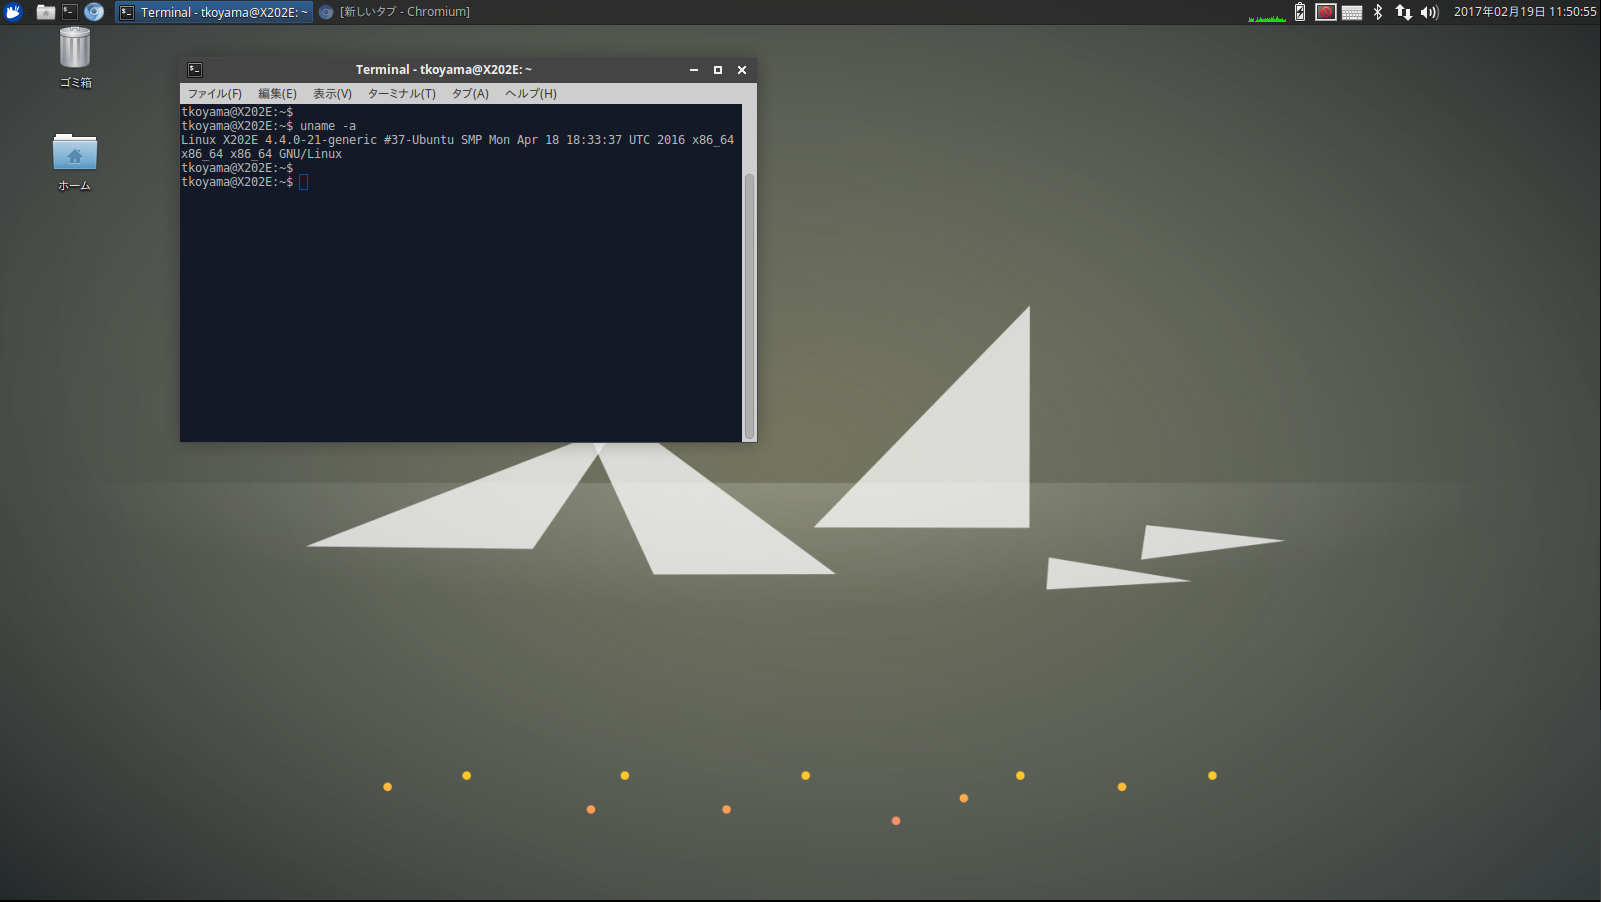1601x902 pixels.
Task: Open the 編集(E) menu
Action: 277,93
